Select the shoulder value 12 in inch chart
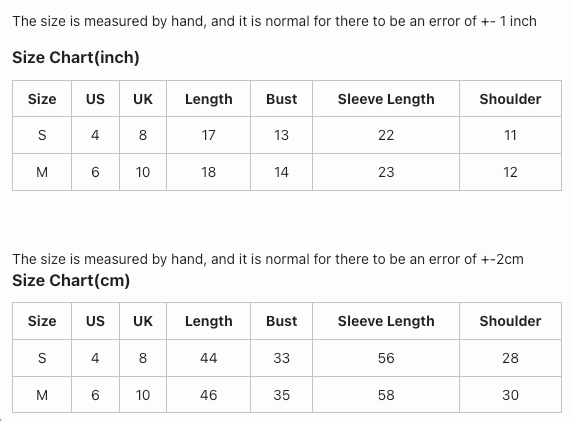The height and width of the screenshot is (421, 573). pos(510,172)
